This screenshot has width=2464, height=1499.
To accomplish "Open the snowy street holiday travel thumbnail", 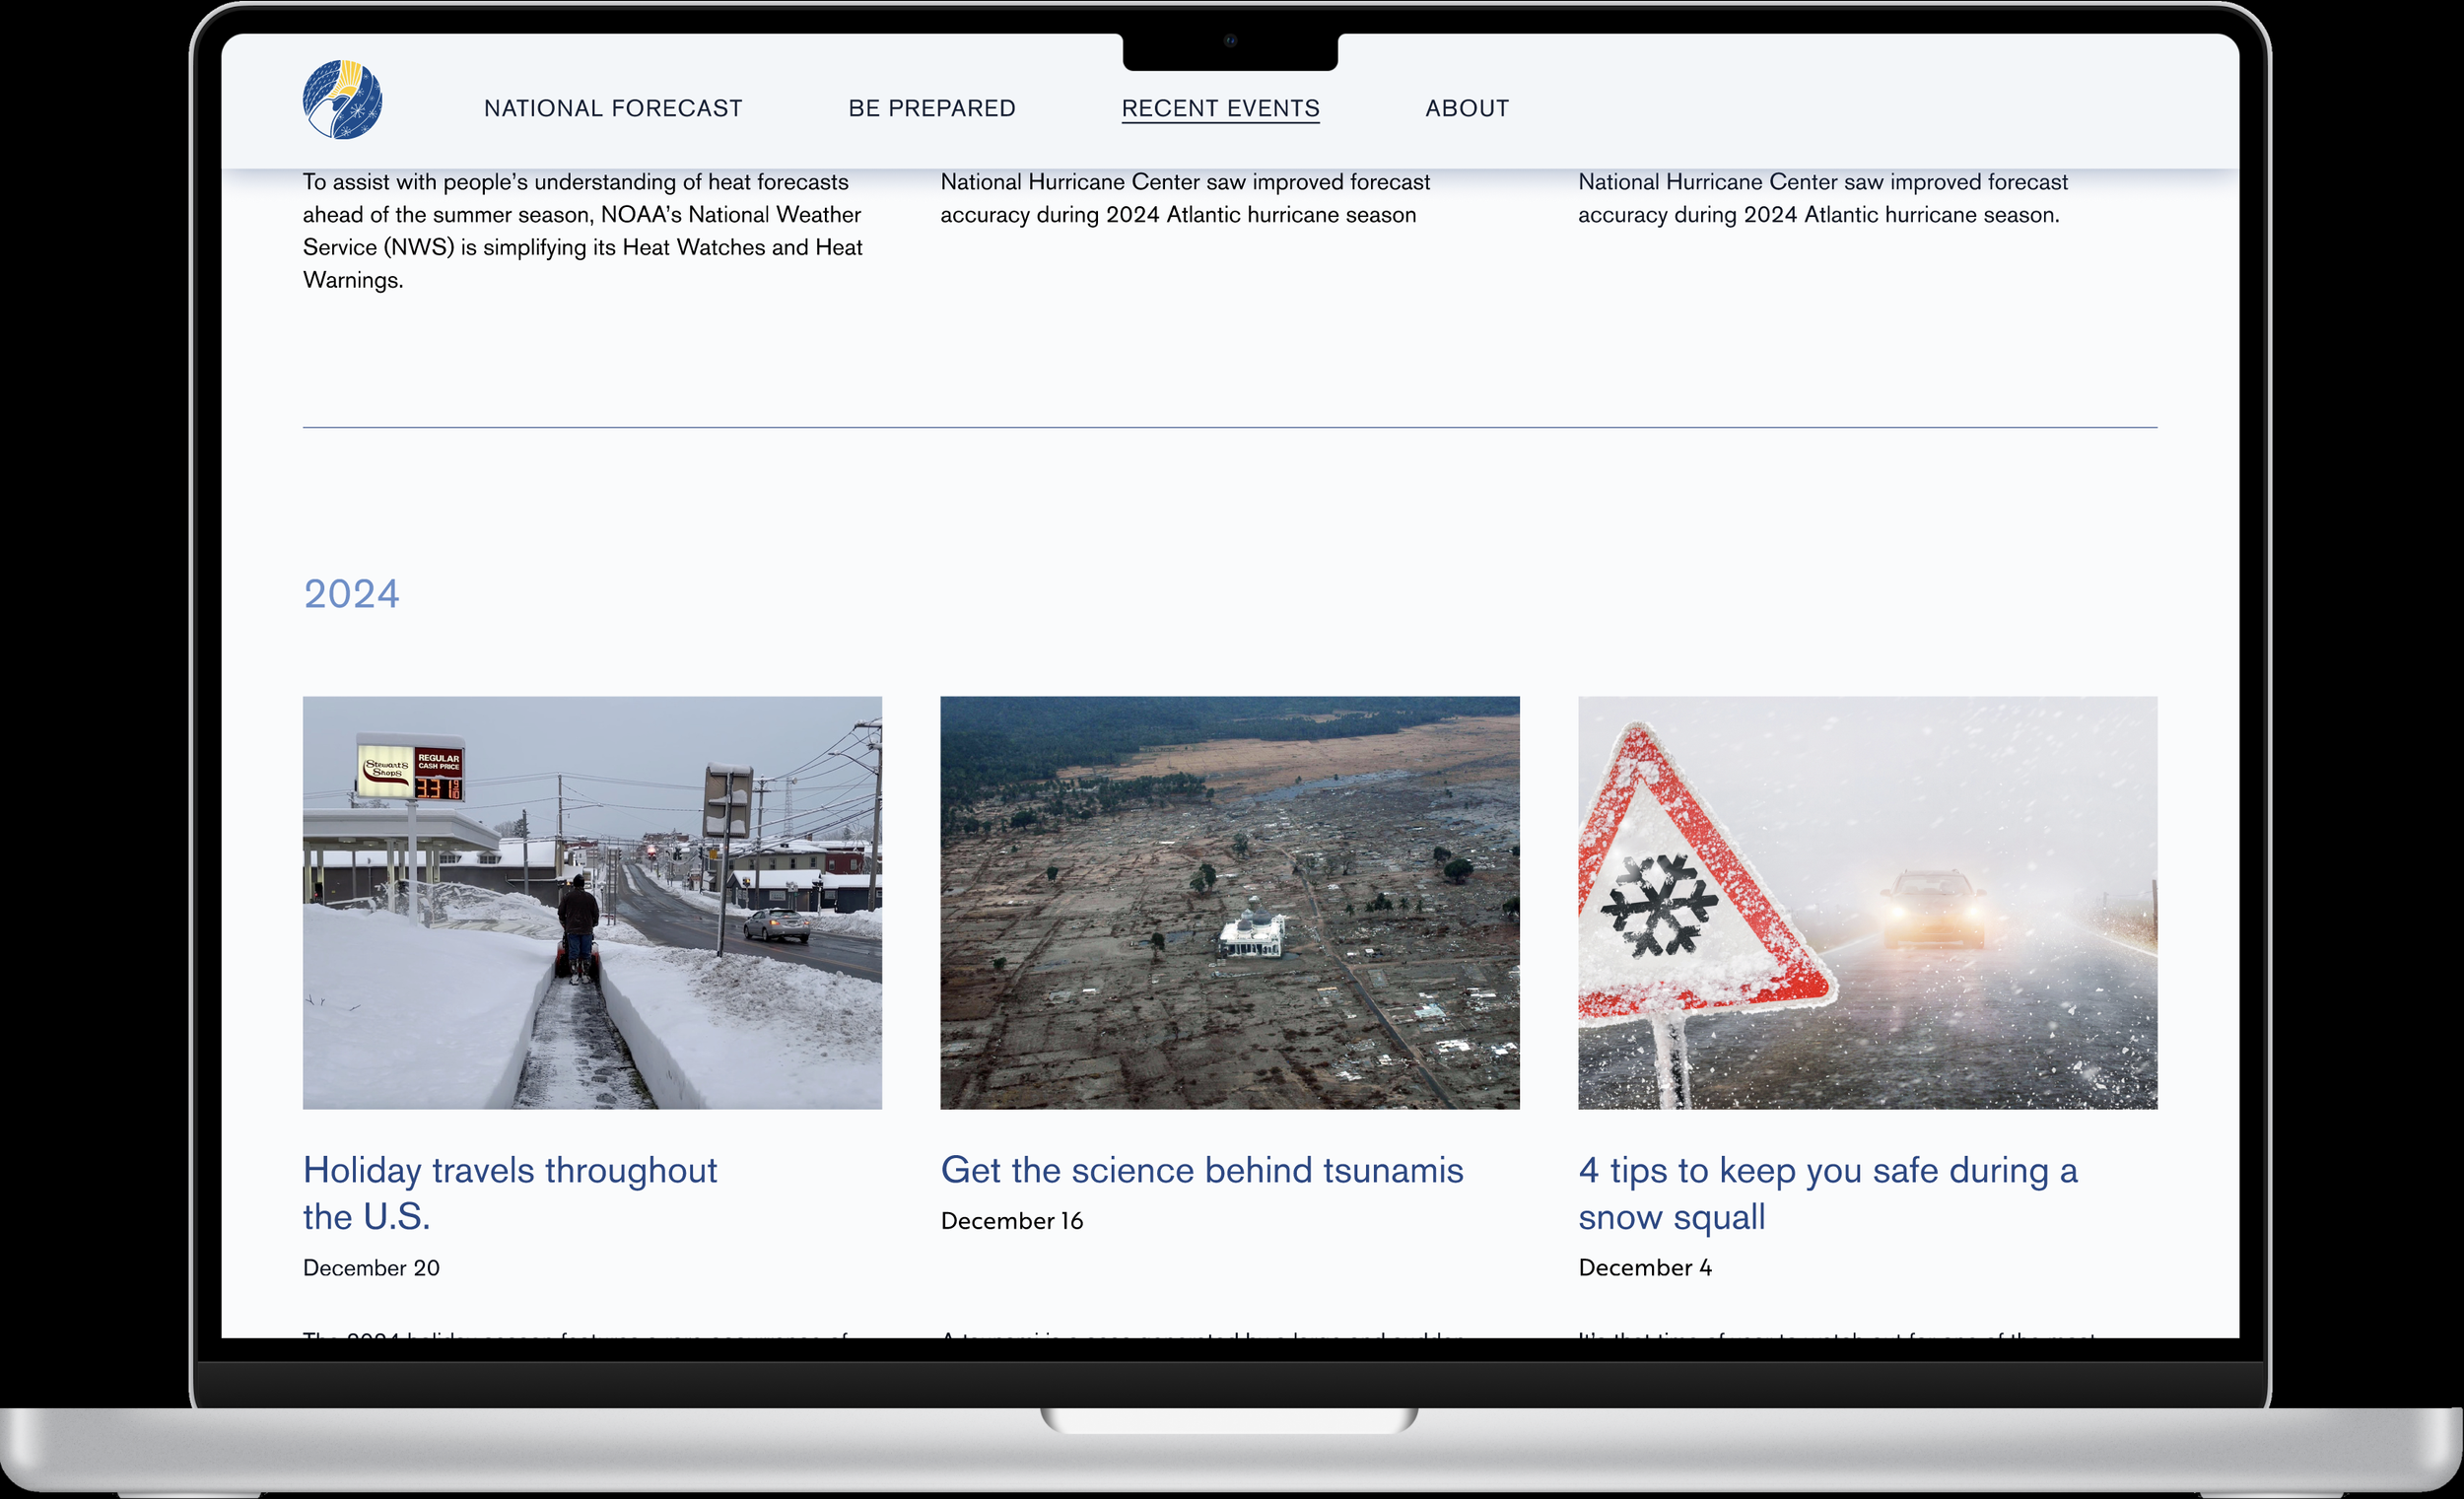I will (x=592, y=902).
